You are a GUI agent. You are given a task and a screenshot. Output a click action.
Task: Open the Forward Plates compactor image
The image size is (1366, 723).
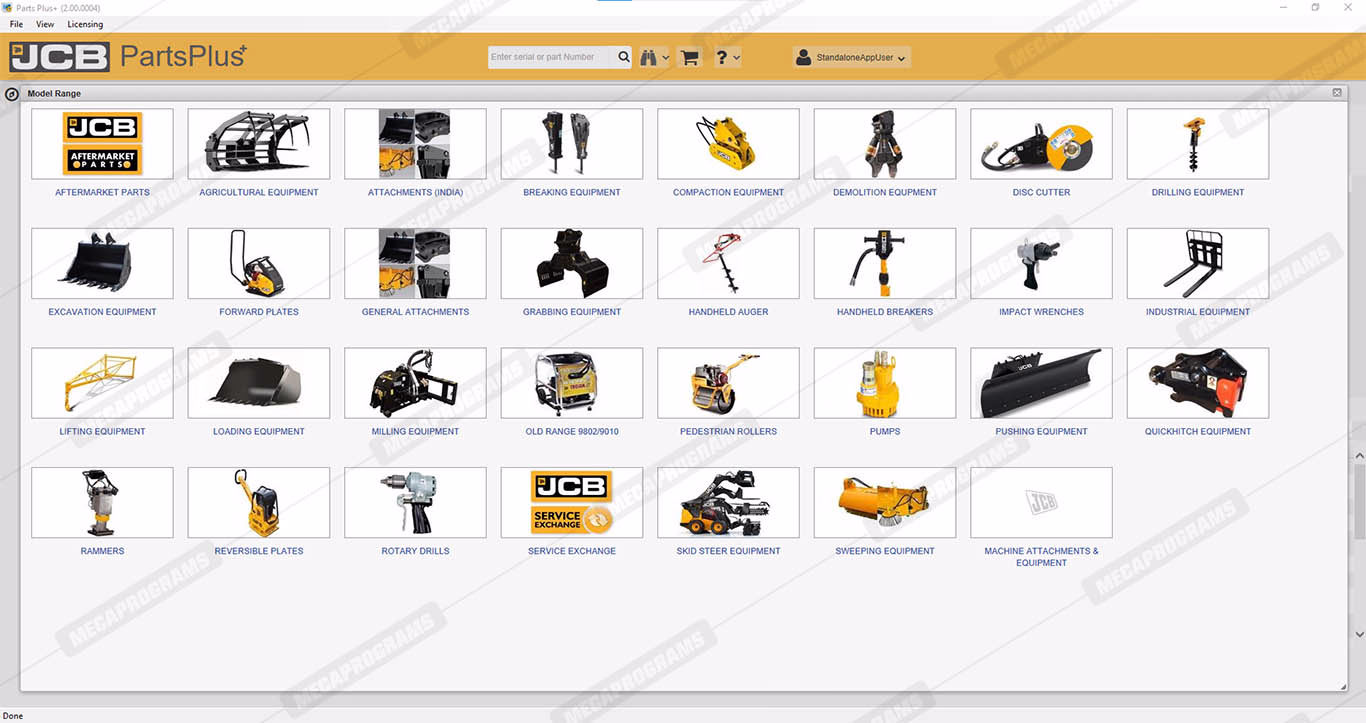(259, 263)
